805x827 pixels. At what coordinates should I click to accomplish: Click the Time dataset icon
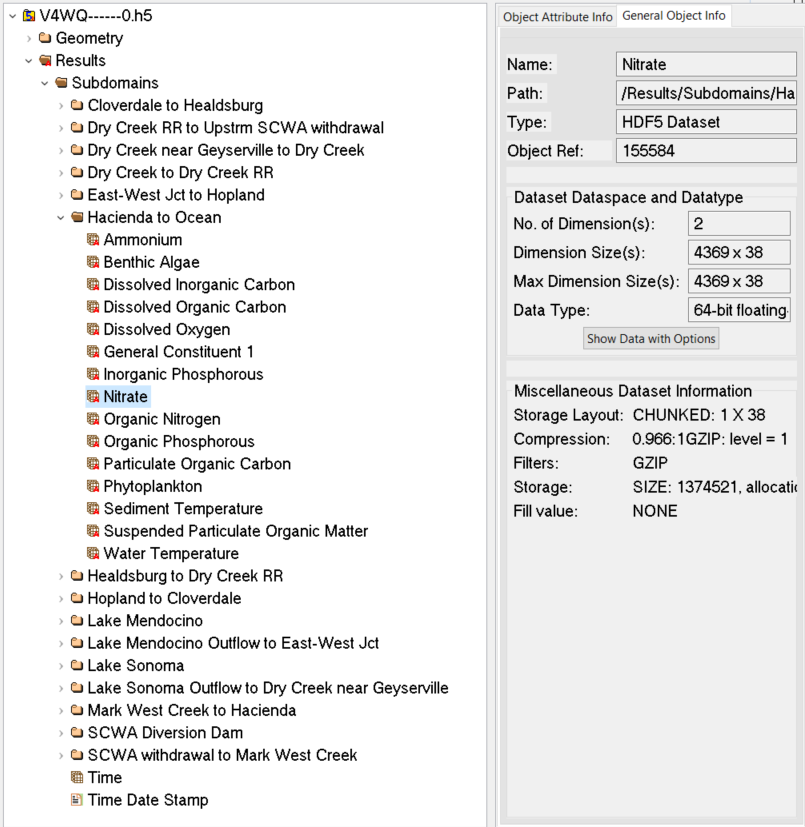point(78,777)
